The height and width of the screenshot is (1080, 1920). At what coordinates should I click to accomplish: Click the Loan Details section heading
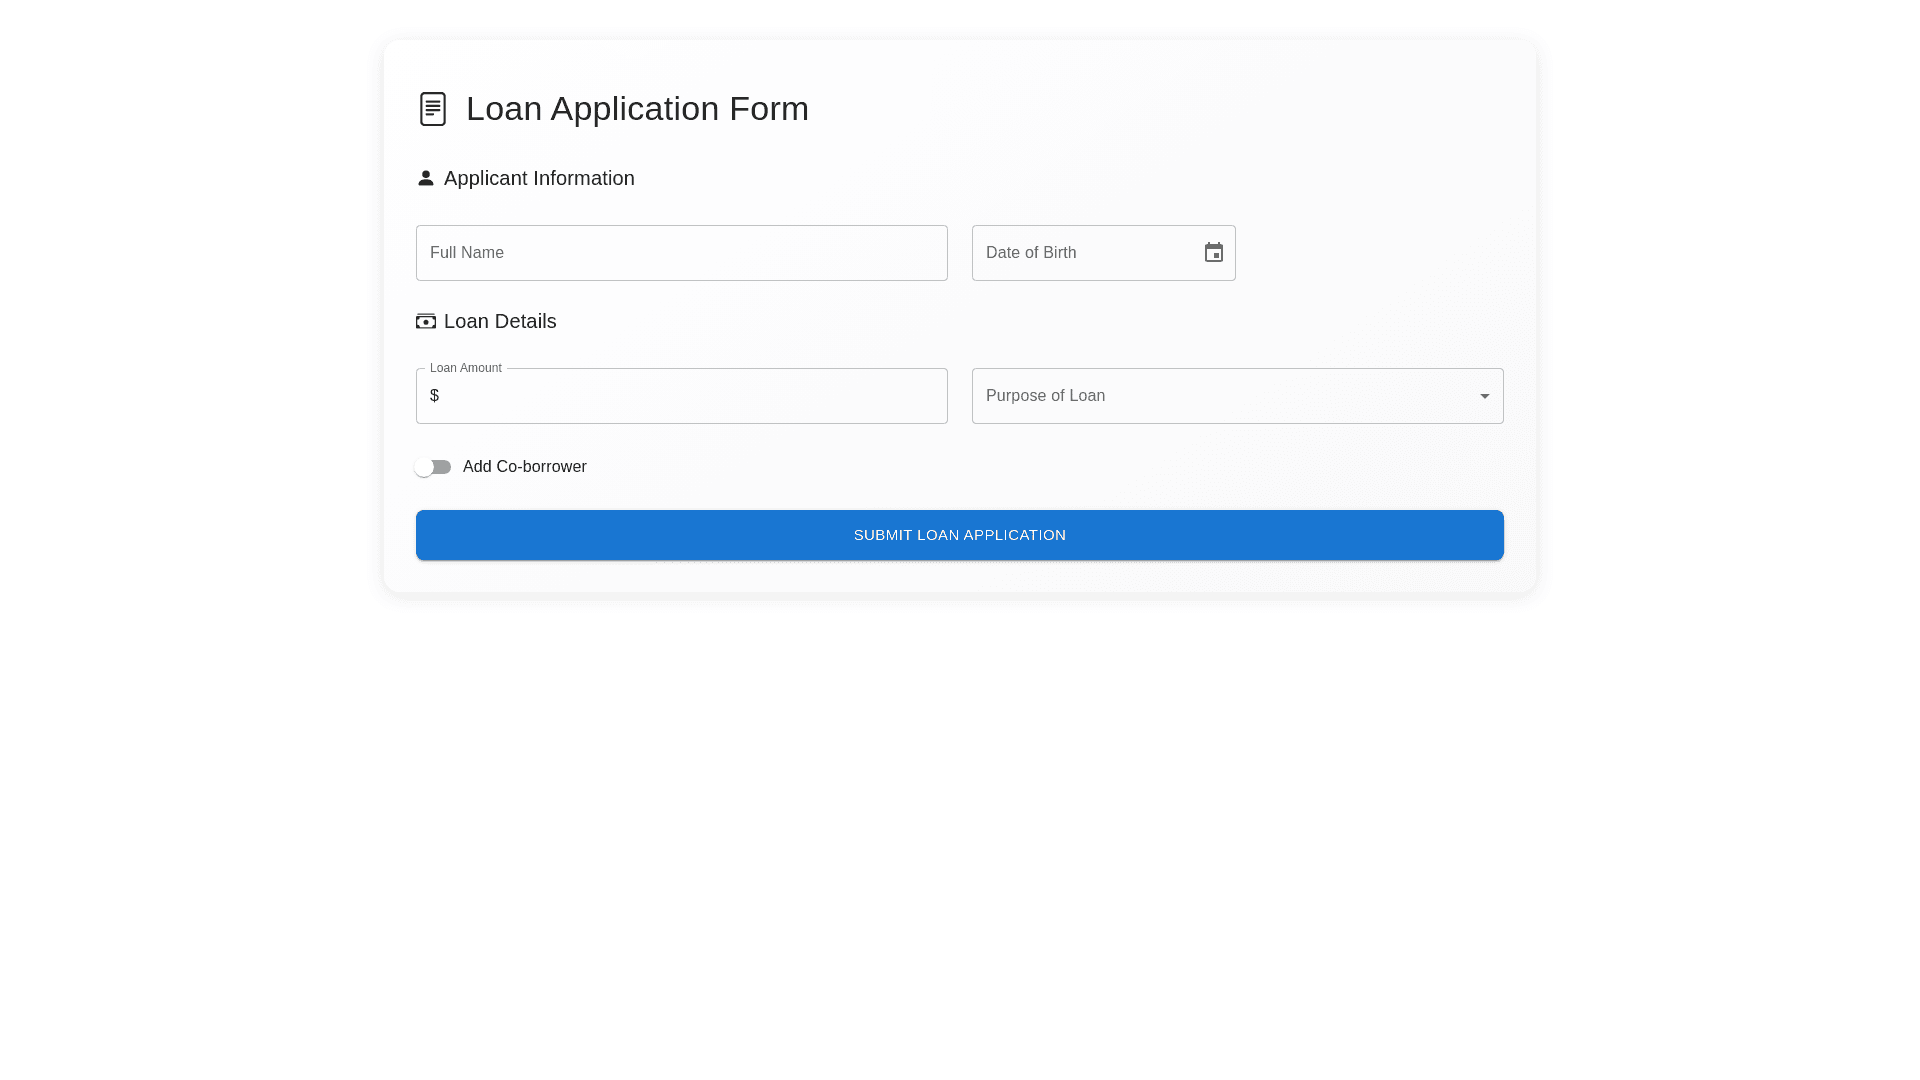pyautogui.click(x=500, y=321)
